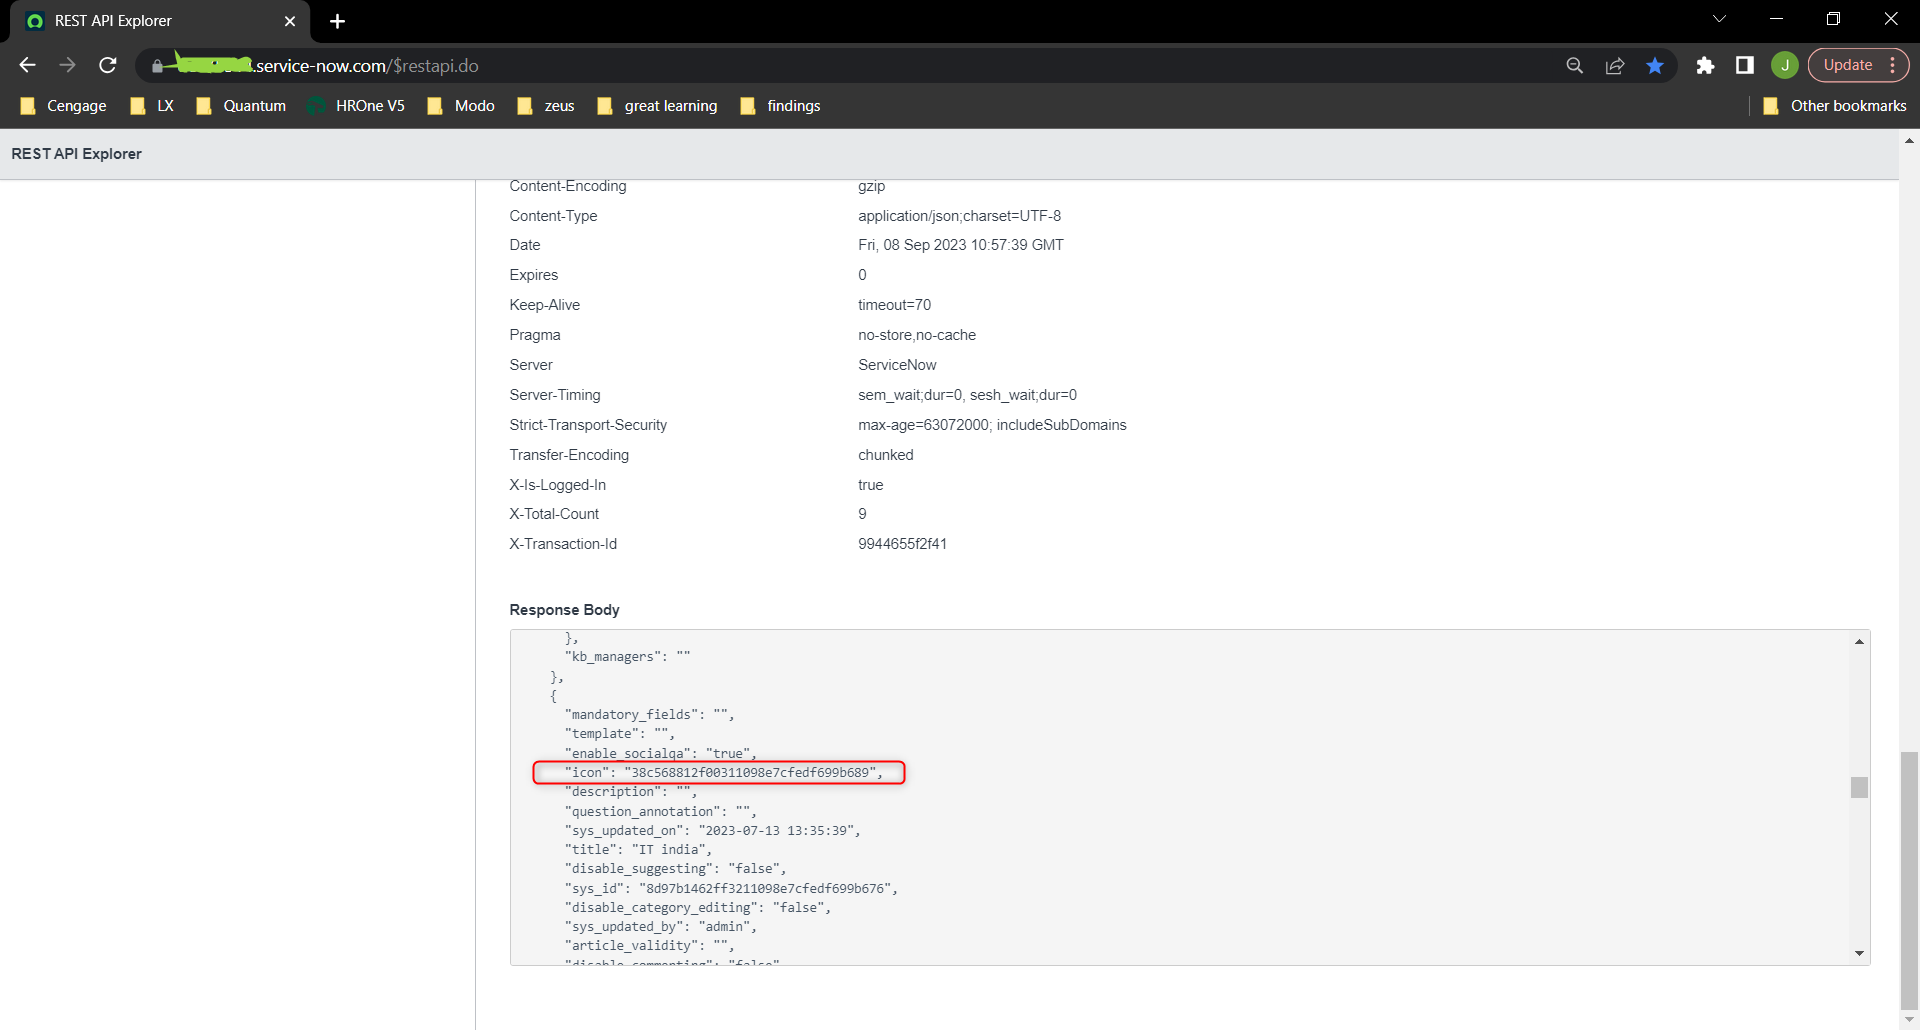Click the Update button
The width and height of the screenshot is (1920, 1030).
1849,64
